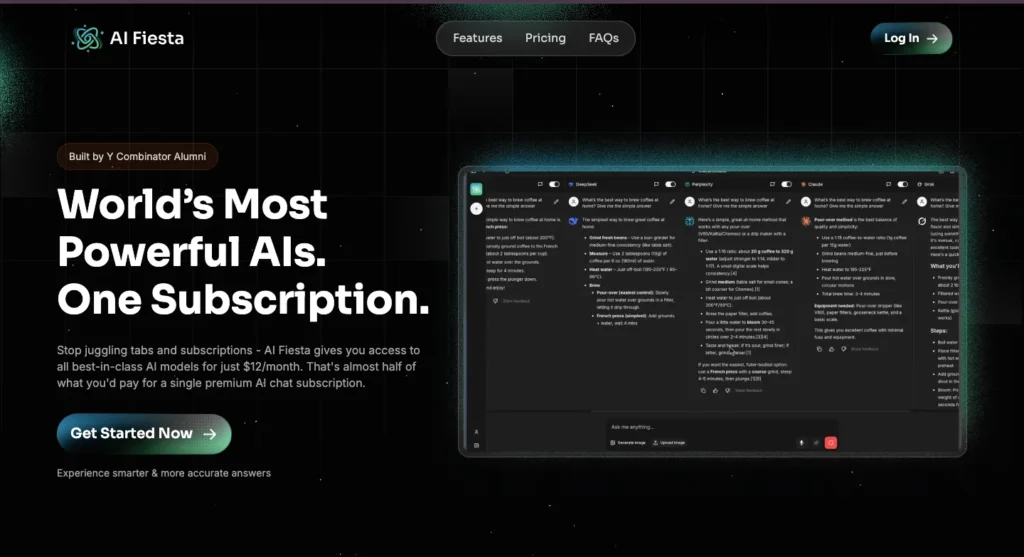Image resolution: width=1024 pixels, height=557 pixels.
Task: Click the Log In button
Action: click(x=911, y=39)
